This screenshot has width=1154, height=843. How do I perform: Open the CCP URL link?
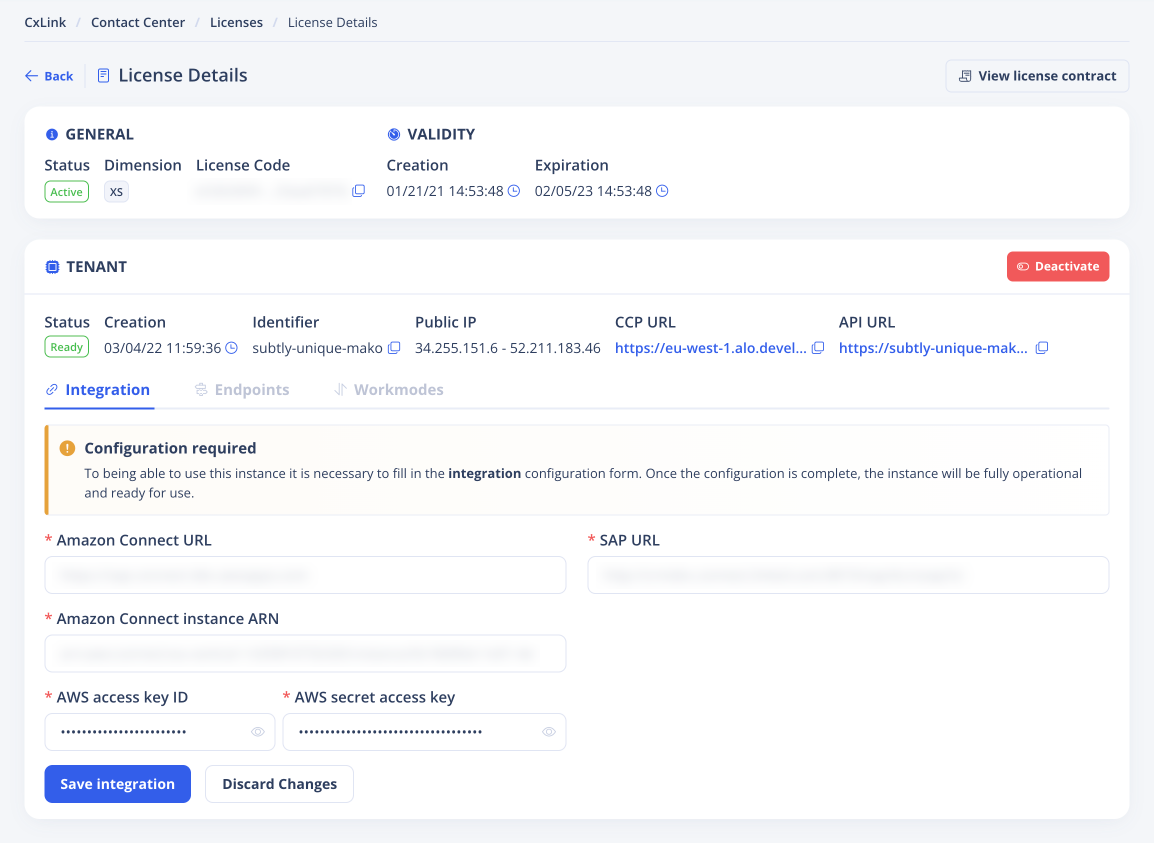click(x=710, y=348)
